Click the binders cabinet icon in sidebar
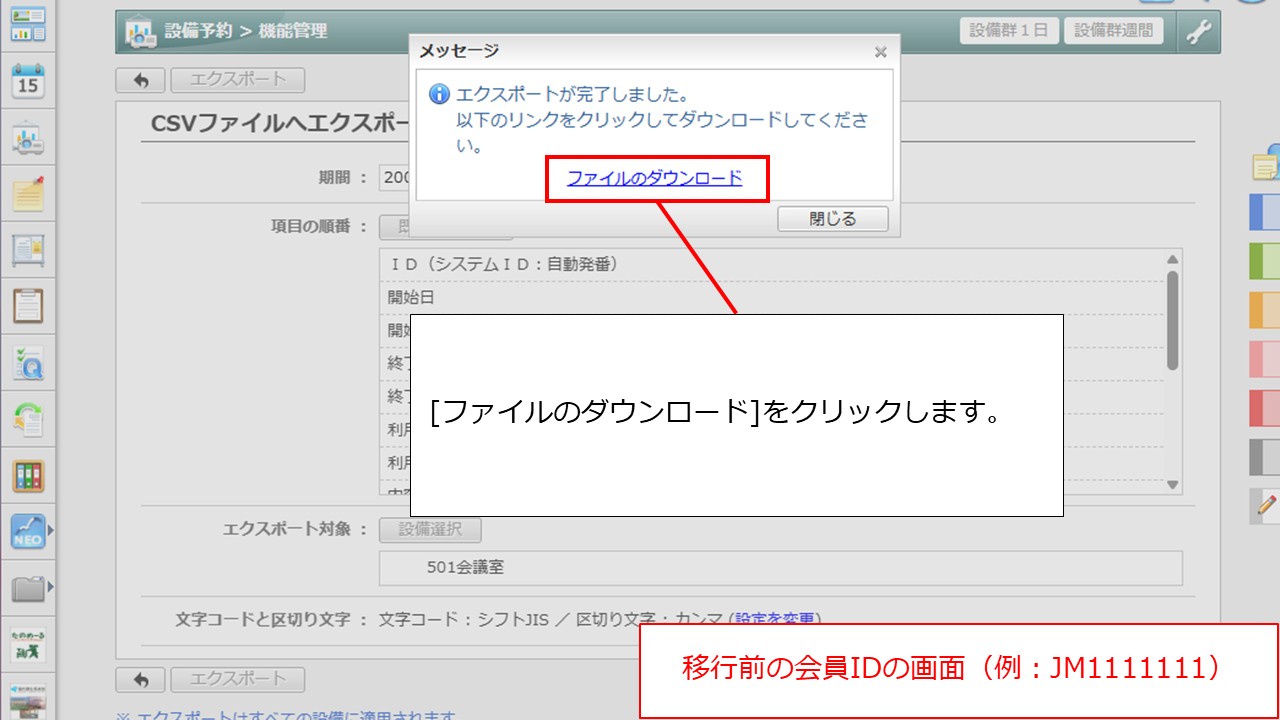1280x720 pixels. tap(28, 476)
